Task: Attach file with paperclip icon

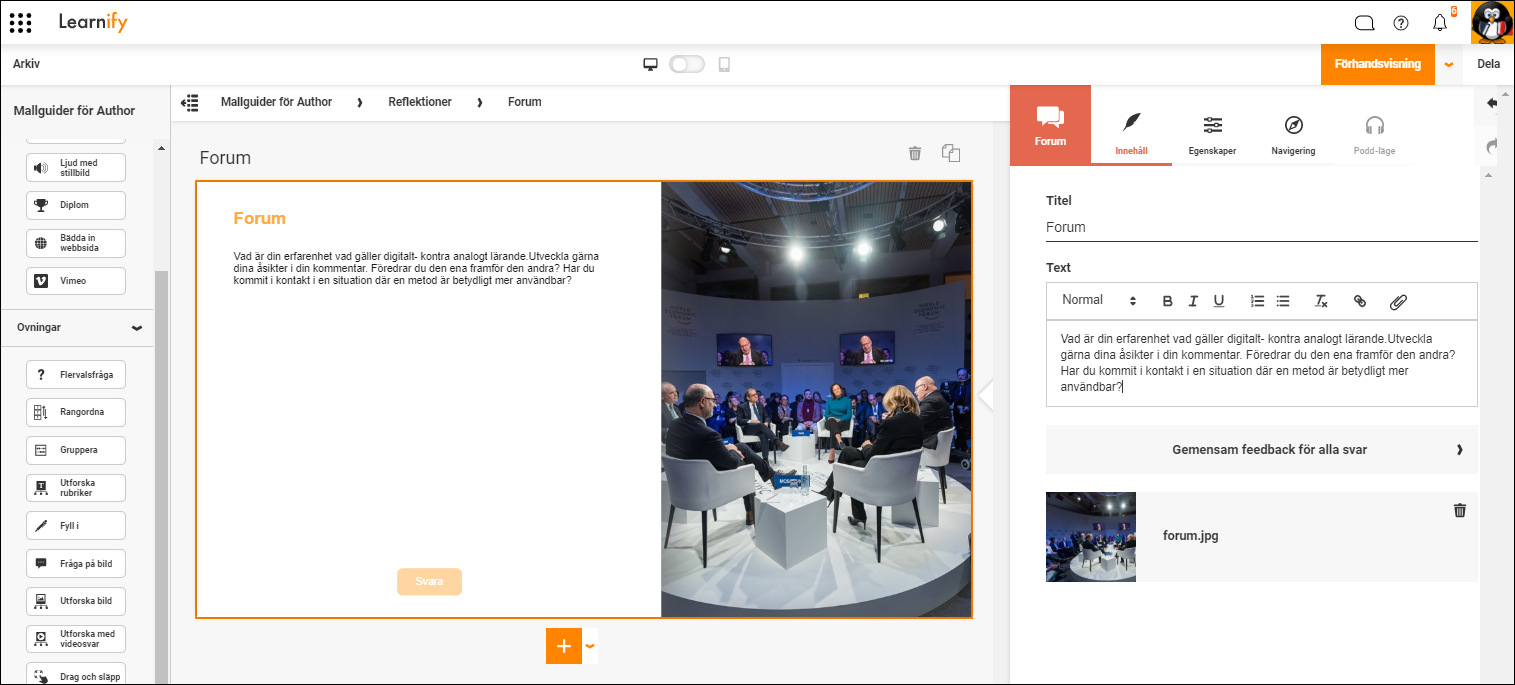Action: tap(1398, 301)
